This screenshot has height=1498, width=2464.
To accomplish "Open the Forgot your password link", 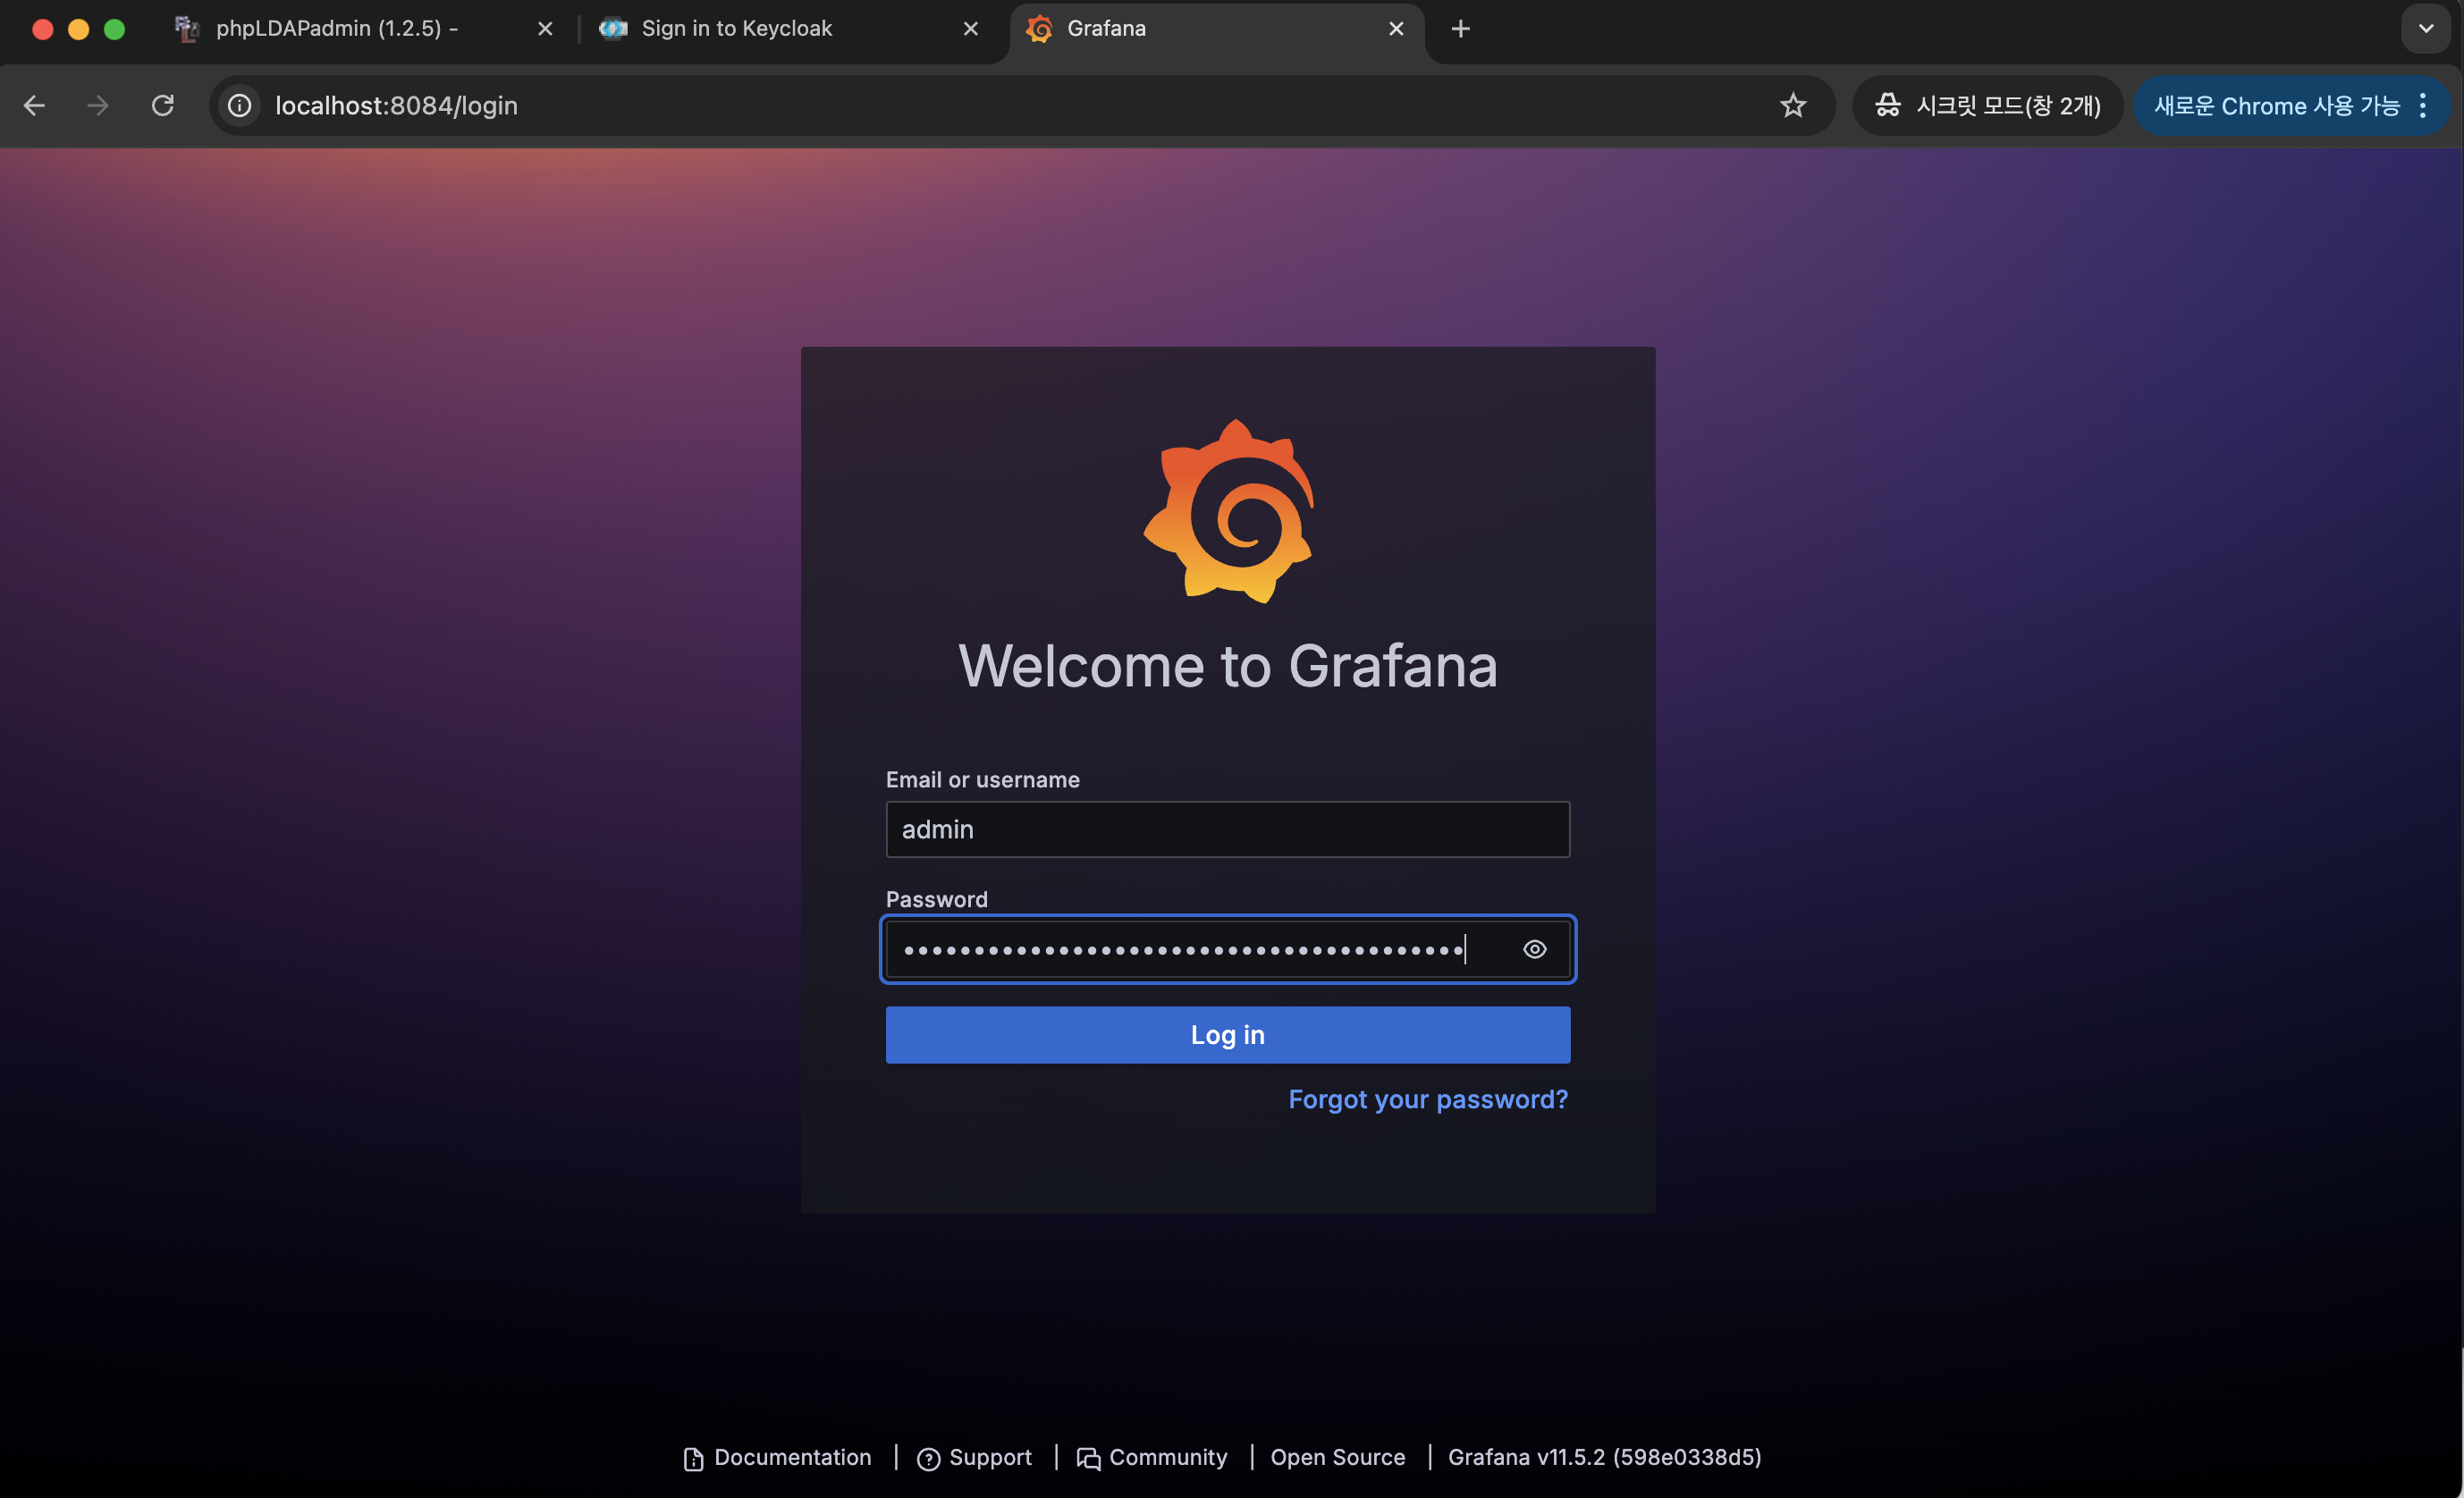I will click(1428, 1099).
